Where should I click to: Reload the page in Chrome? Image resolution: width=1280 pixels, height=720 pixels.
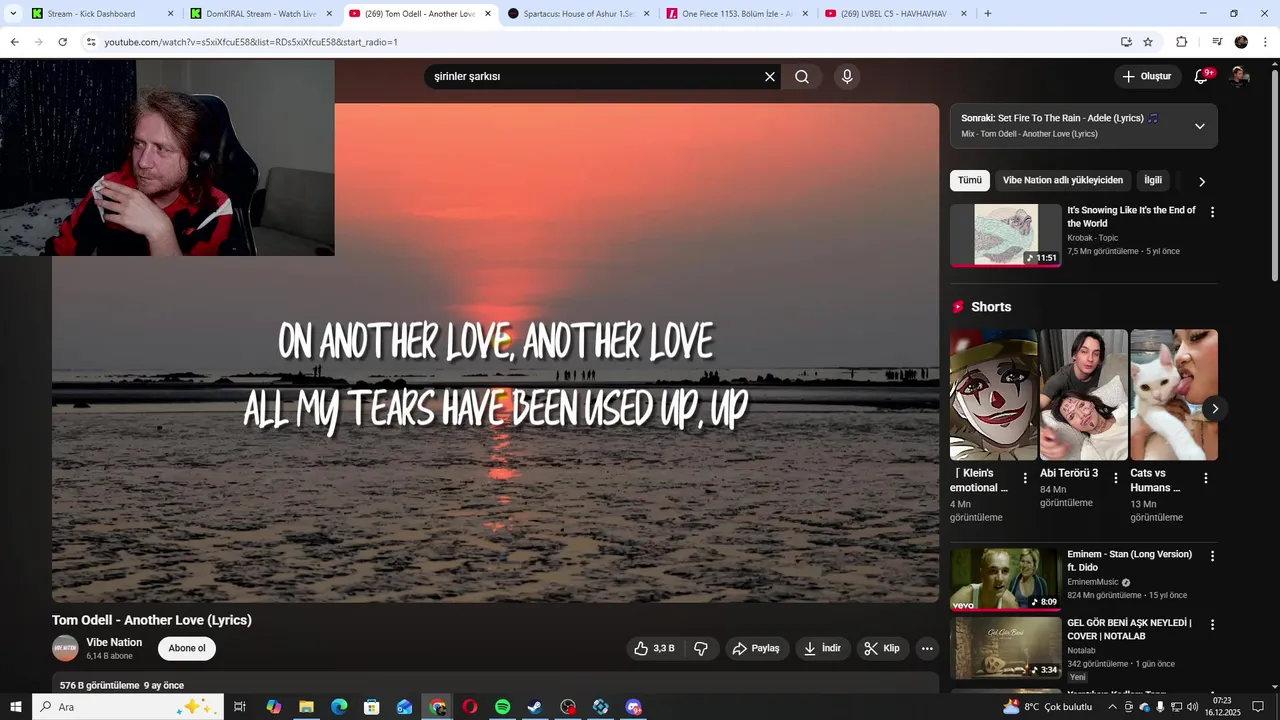coord(62,42)
